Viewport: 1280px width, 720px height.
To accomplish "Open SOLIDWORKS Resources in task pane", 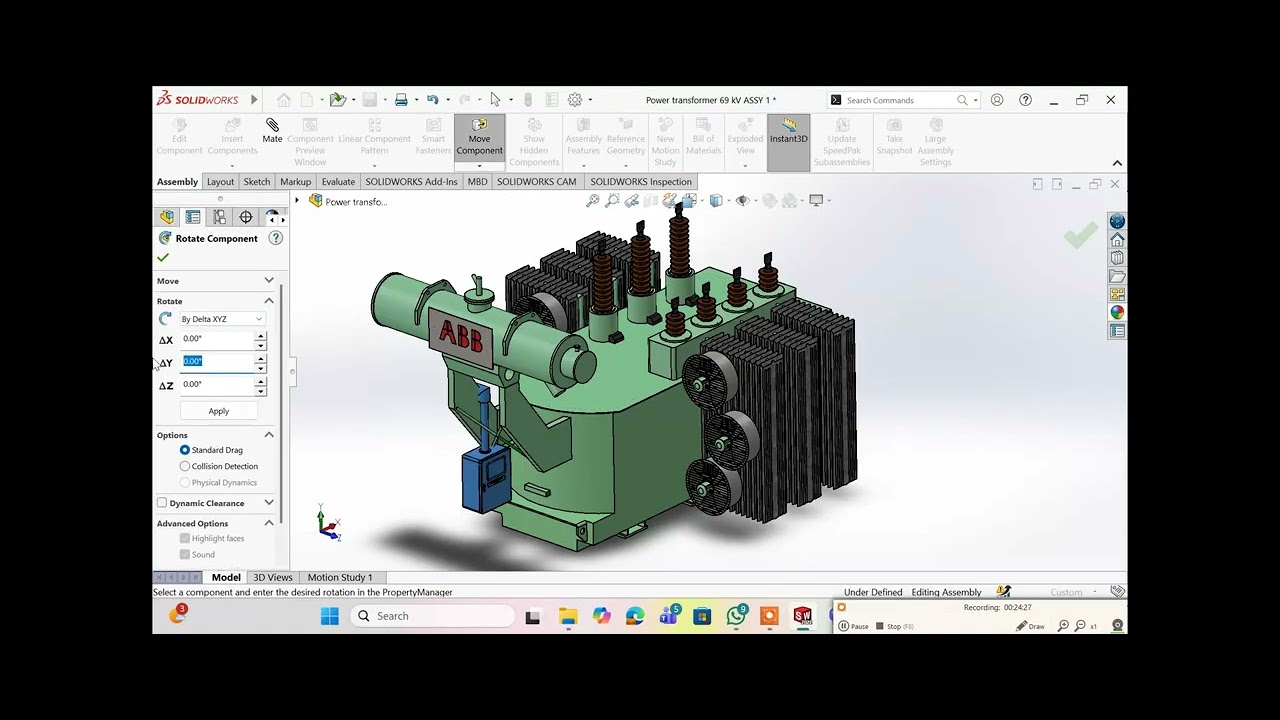I will [1117, 240].
